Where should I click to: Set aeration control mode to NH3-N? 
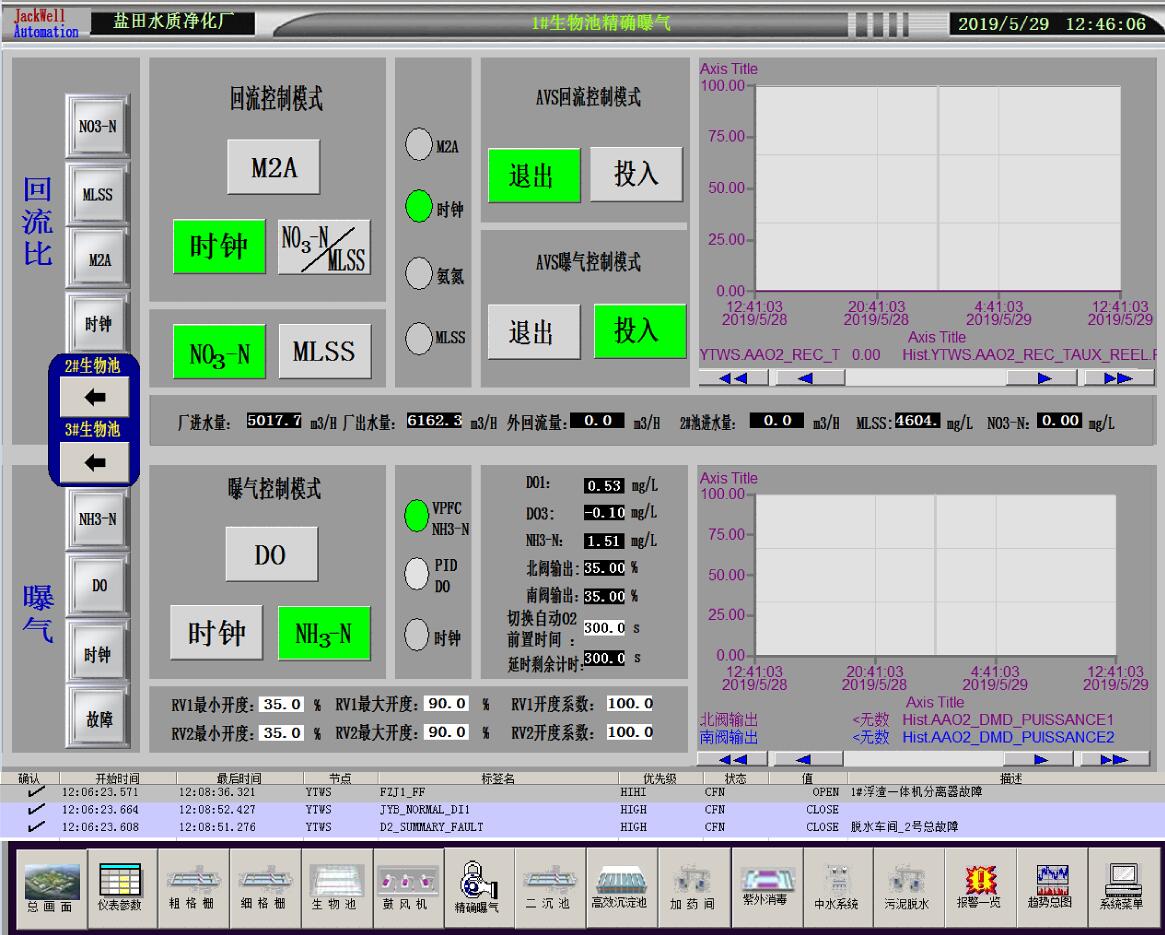pyautogui.click(x=324, y=633)
